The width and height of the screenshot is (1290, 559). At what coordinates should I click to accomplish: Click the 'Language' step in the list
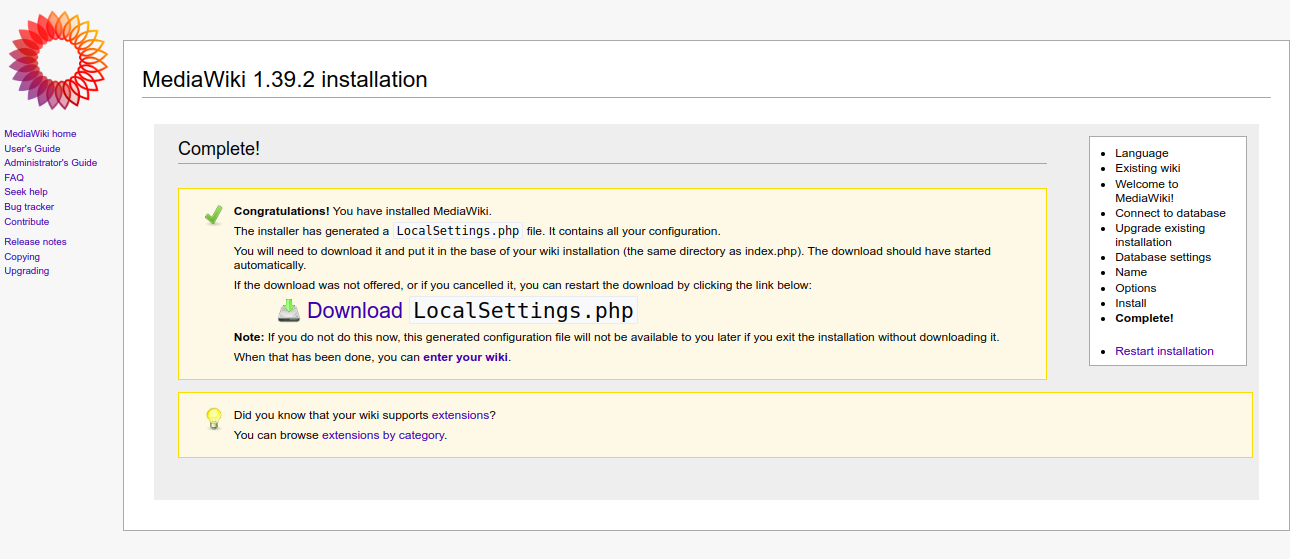pos(1142,153)
